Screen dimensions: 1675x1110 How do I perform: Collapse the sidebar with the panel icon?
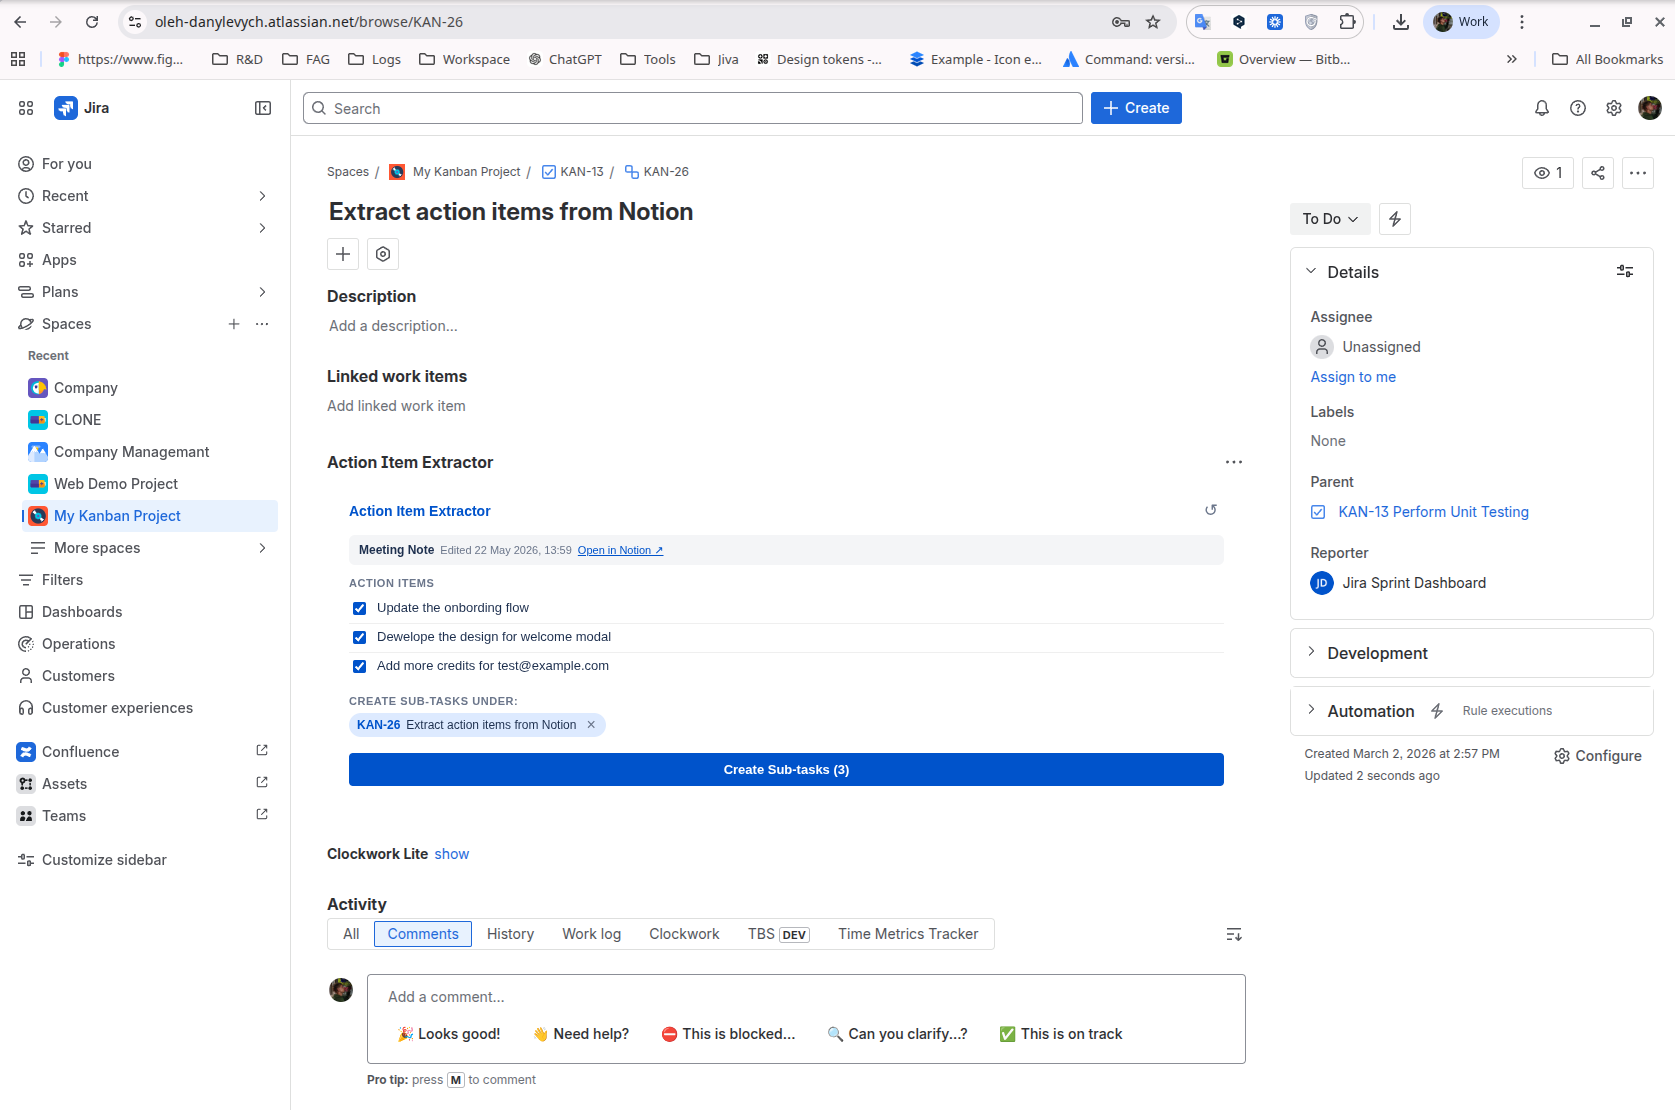click(263, 108)
